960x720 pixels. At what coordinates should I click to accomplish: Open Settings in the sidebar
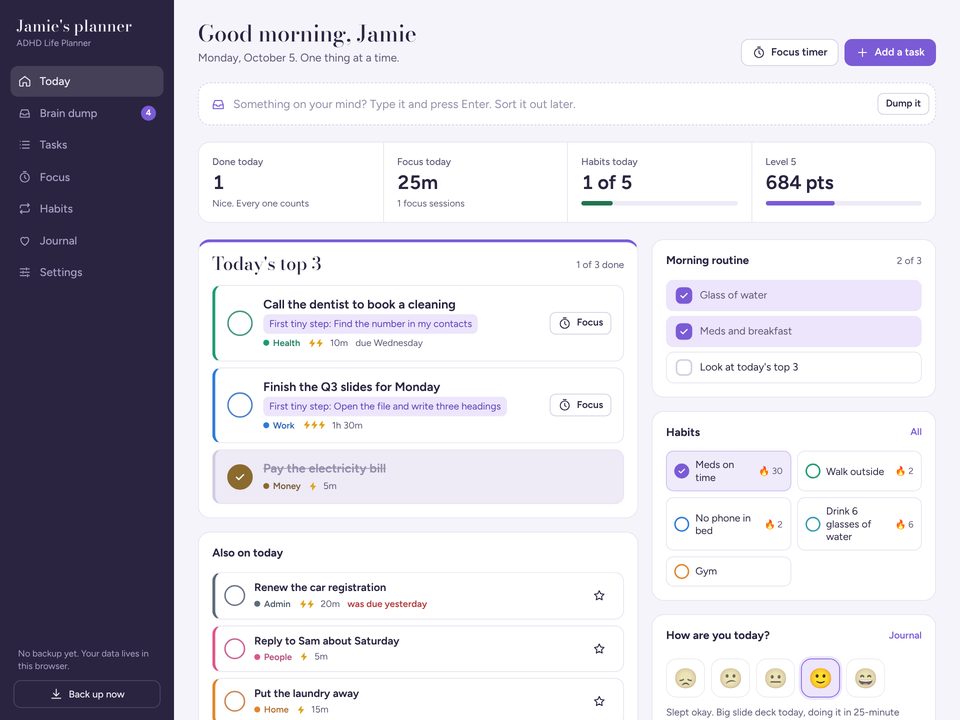coord(87,272)
